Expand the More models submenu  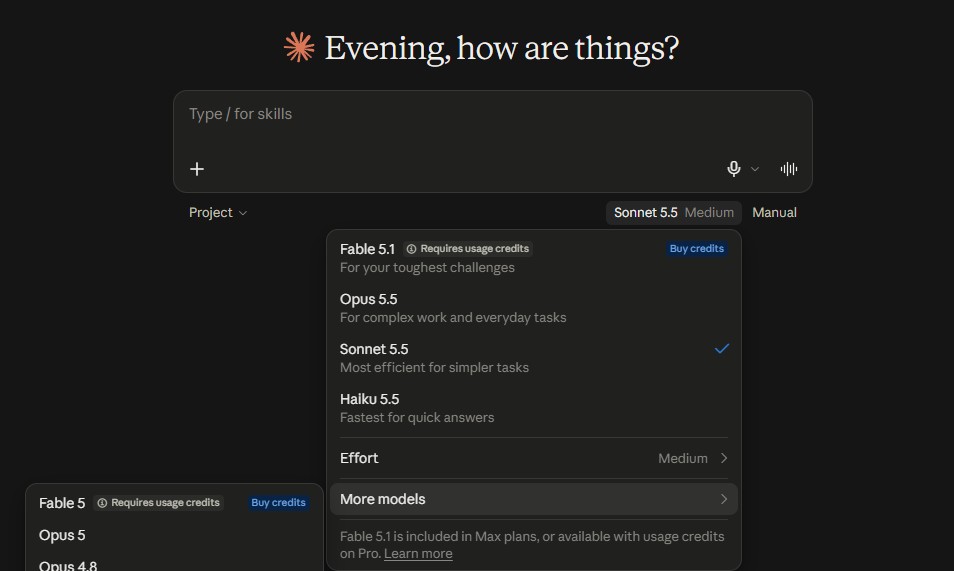coord(534,499)
